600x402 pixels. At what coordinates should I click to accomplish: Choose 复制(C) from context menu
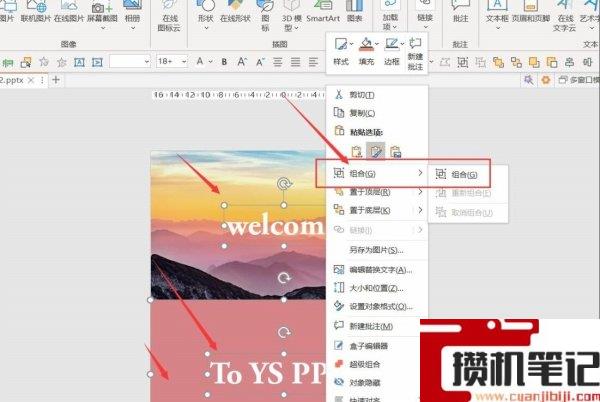click(x=379, y=113)
